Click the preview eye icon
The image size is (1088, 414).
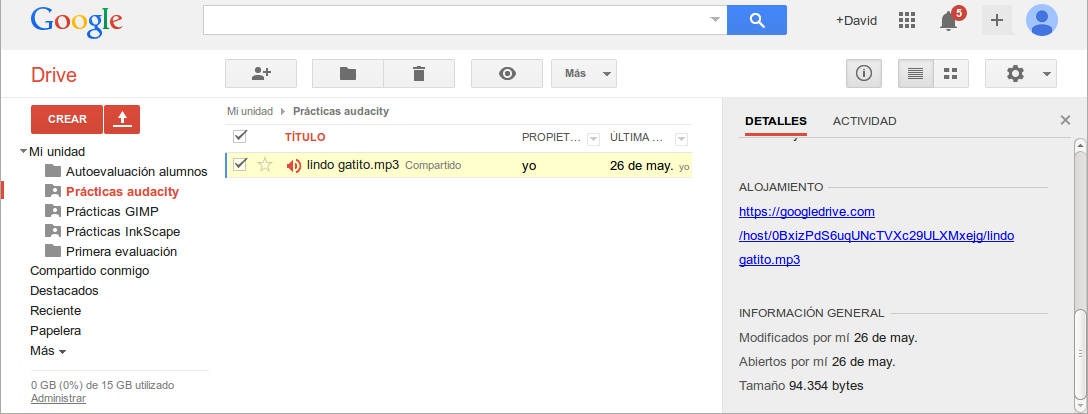(507, 74)
